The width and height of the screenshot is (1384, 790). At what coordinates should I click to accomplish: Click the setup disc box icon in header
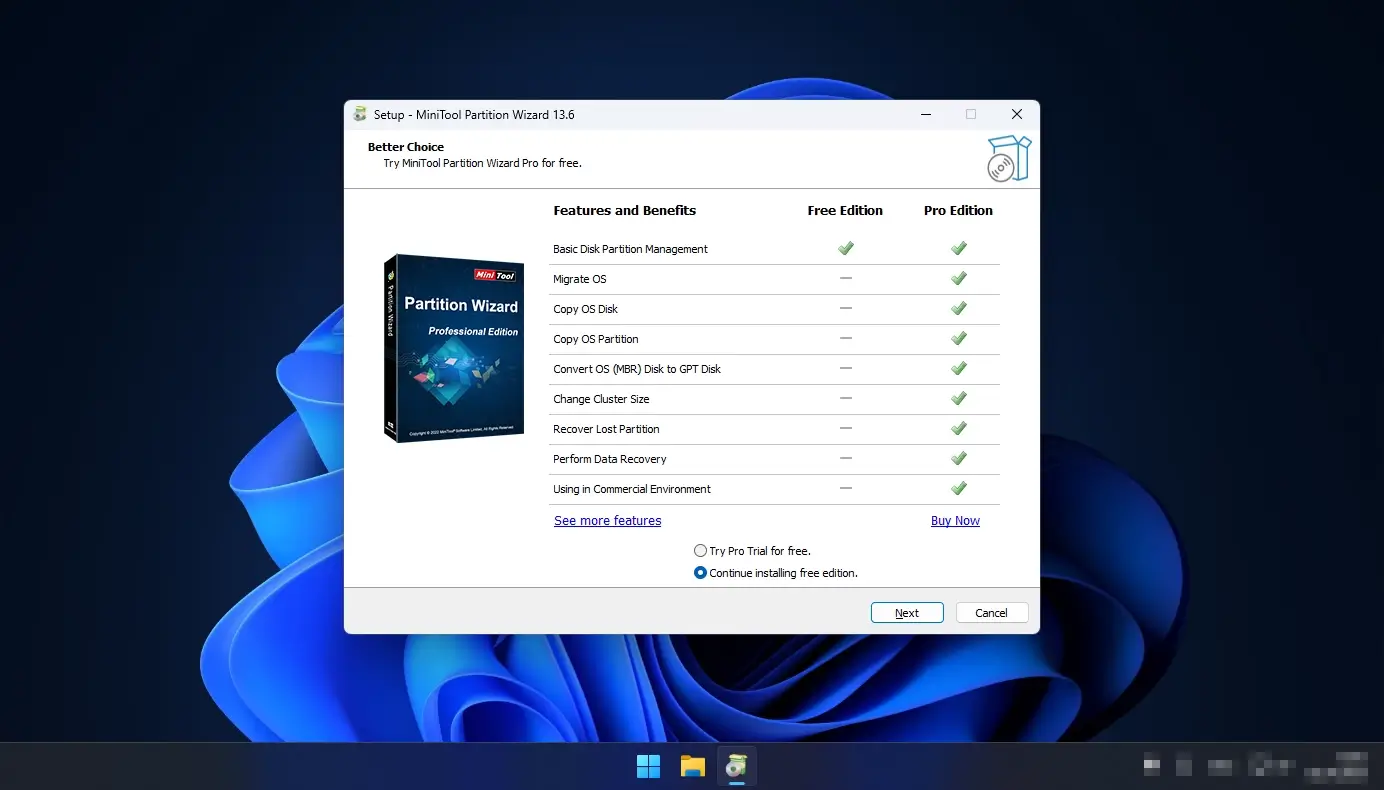pyautogui.click(x=1008, y=159)
